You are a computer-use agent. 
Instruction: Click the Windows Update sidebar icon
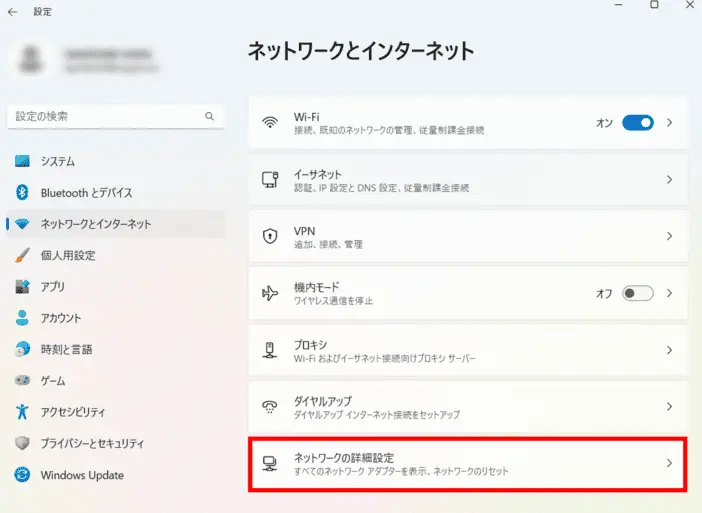coord(23,475)
